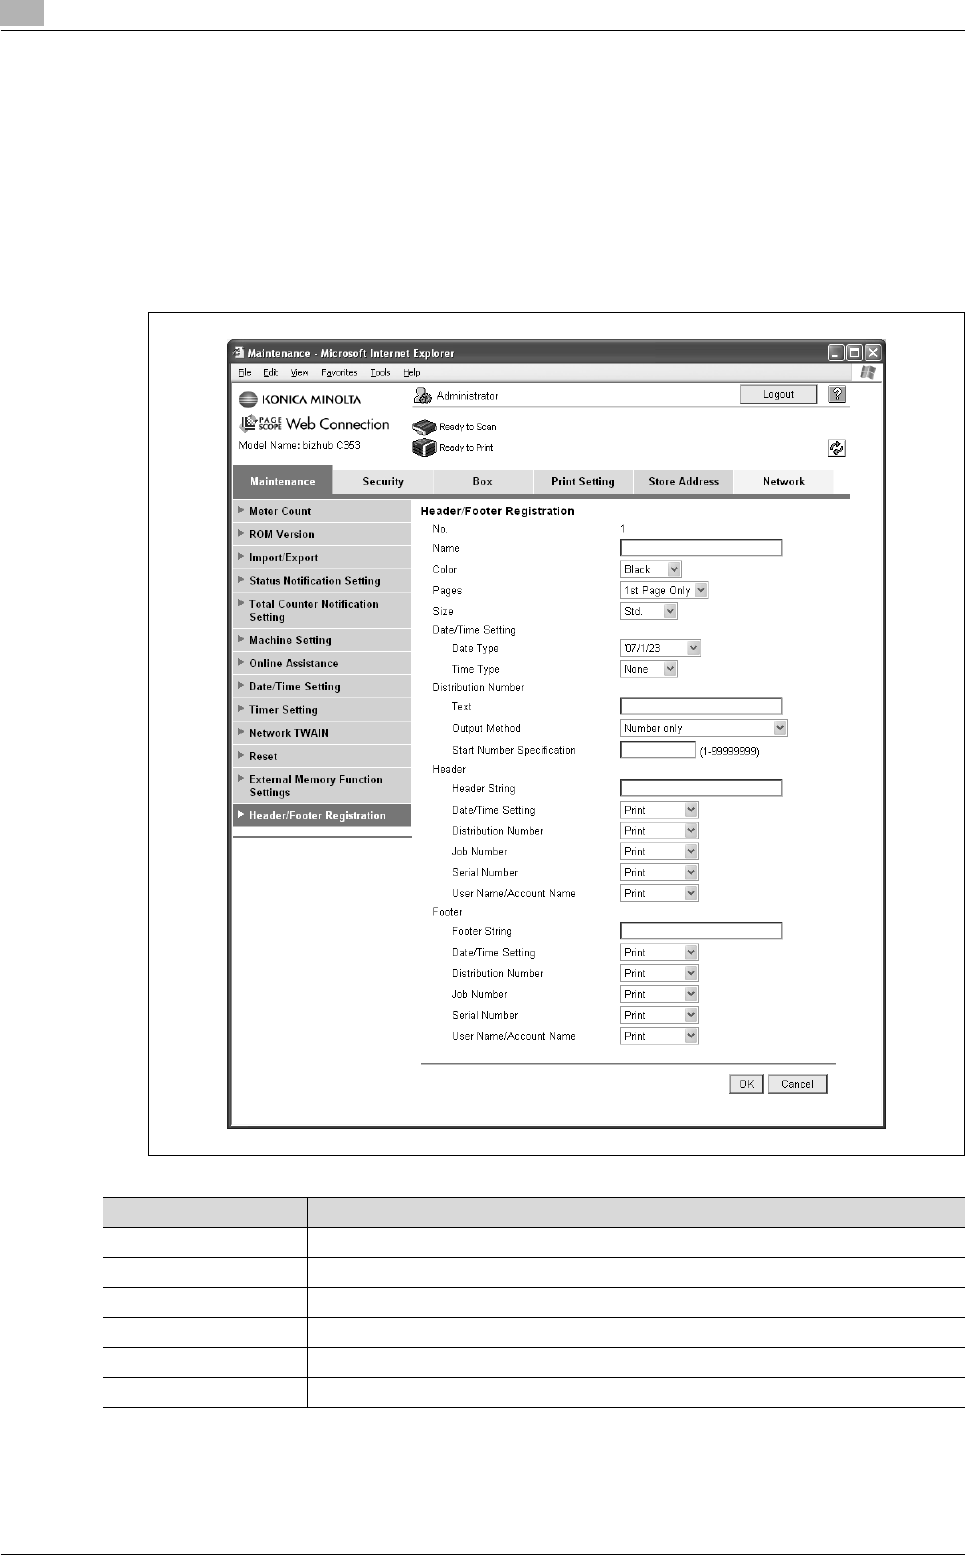Open Header Distribution Number dropdown

point(659,831)
